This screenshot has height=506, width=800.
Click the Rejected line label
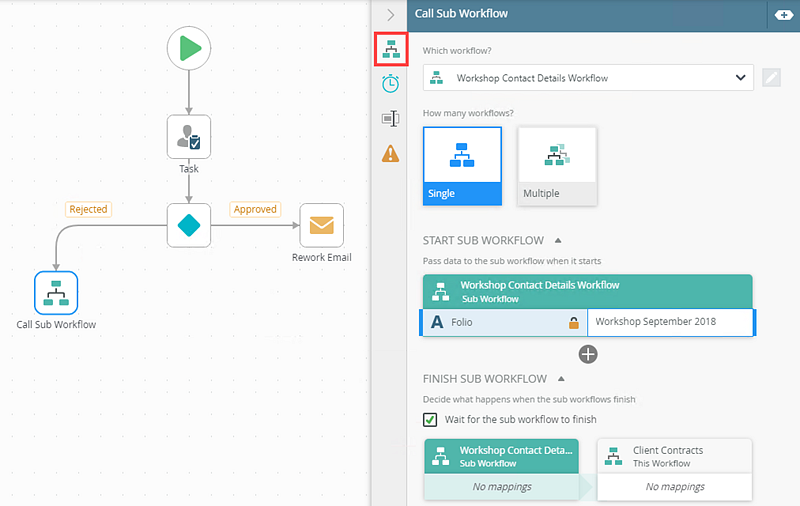tap(88, 209)
